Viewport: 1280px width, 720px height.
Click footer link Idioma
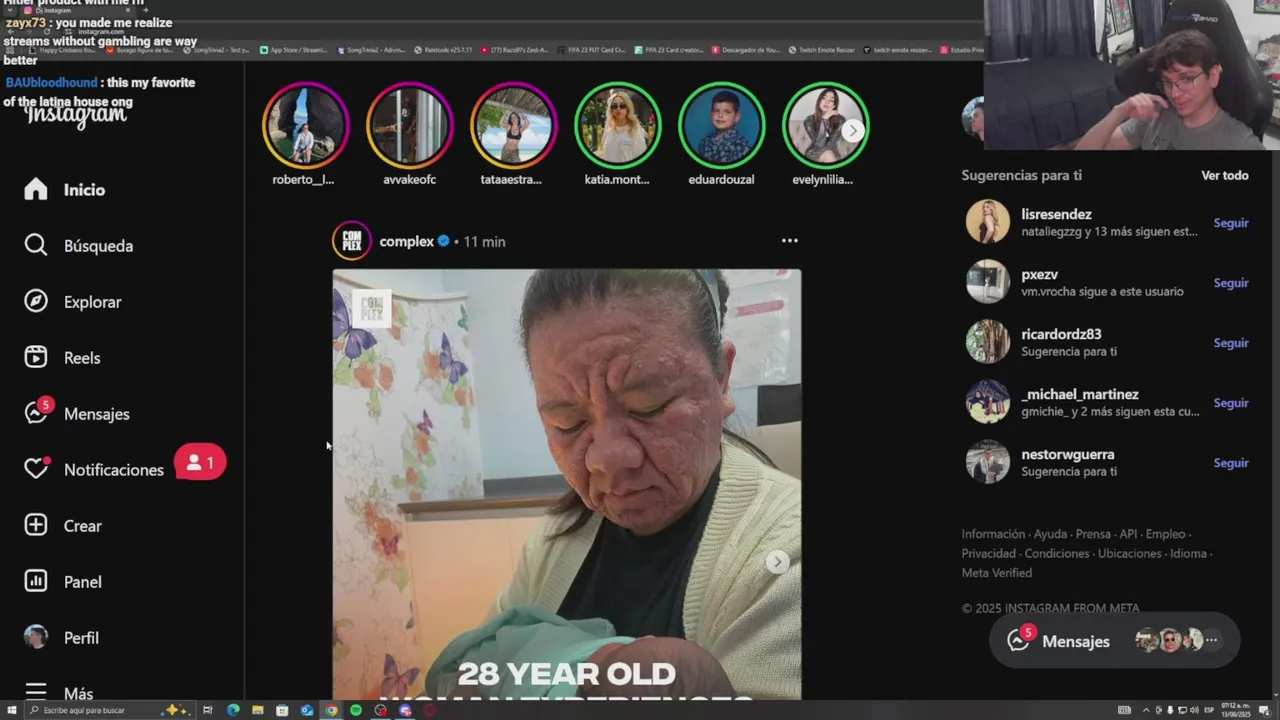[1188, 553]
